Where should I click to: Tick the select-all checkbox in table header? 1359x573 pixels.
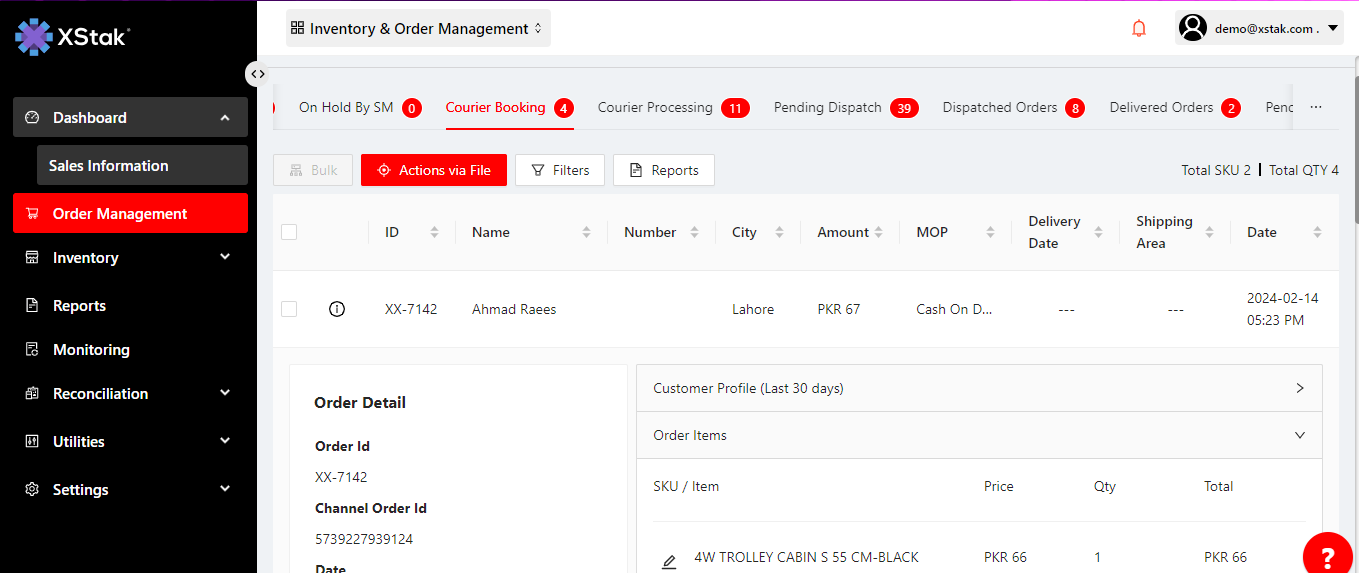[289, 232]
